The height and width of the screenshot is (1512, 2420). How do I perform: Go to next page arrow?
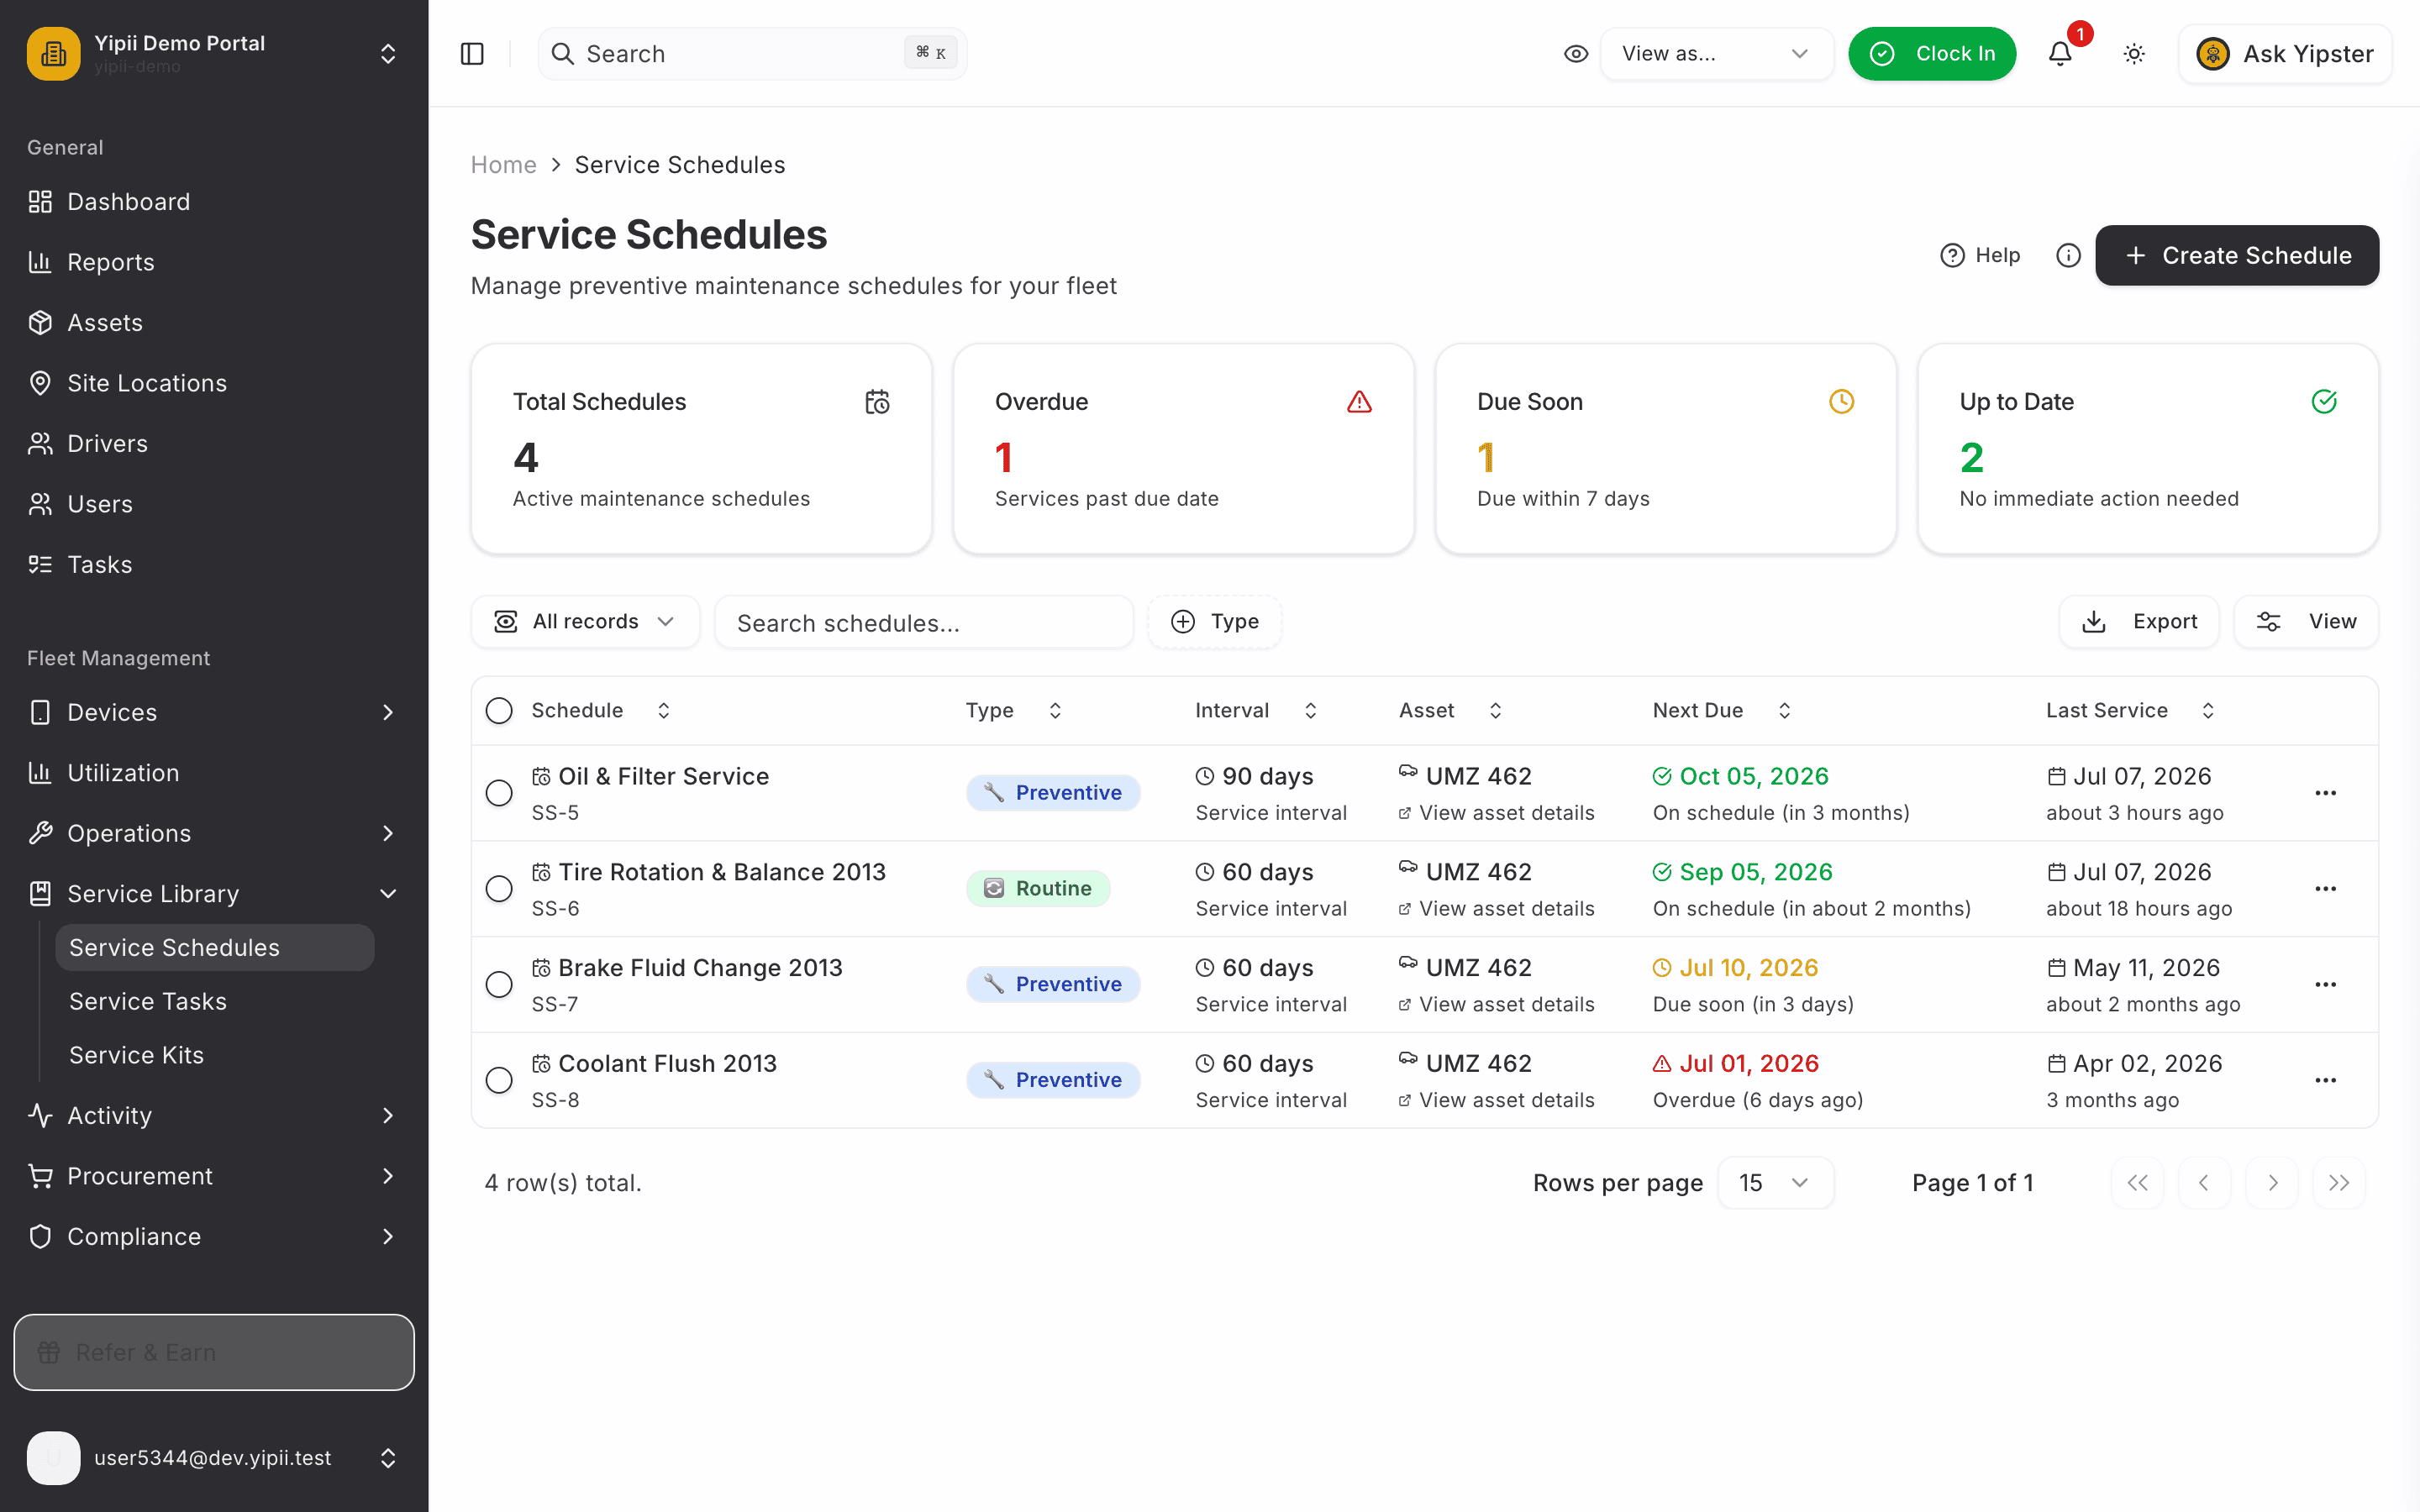pos(2272,1183)
